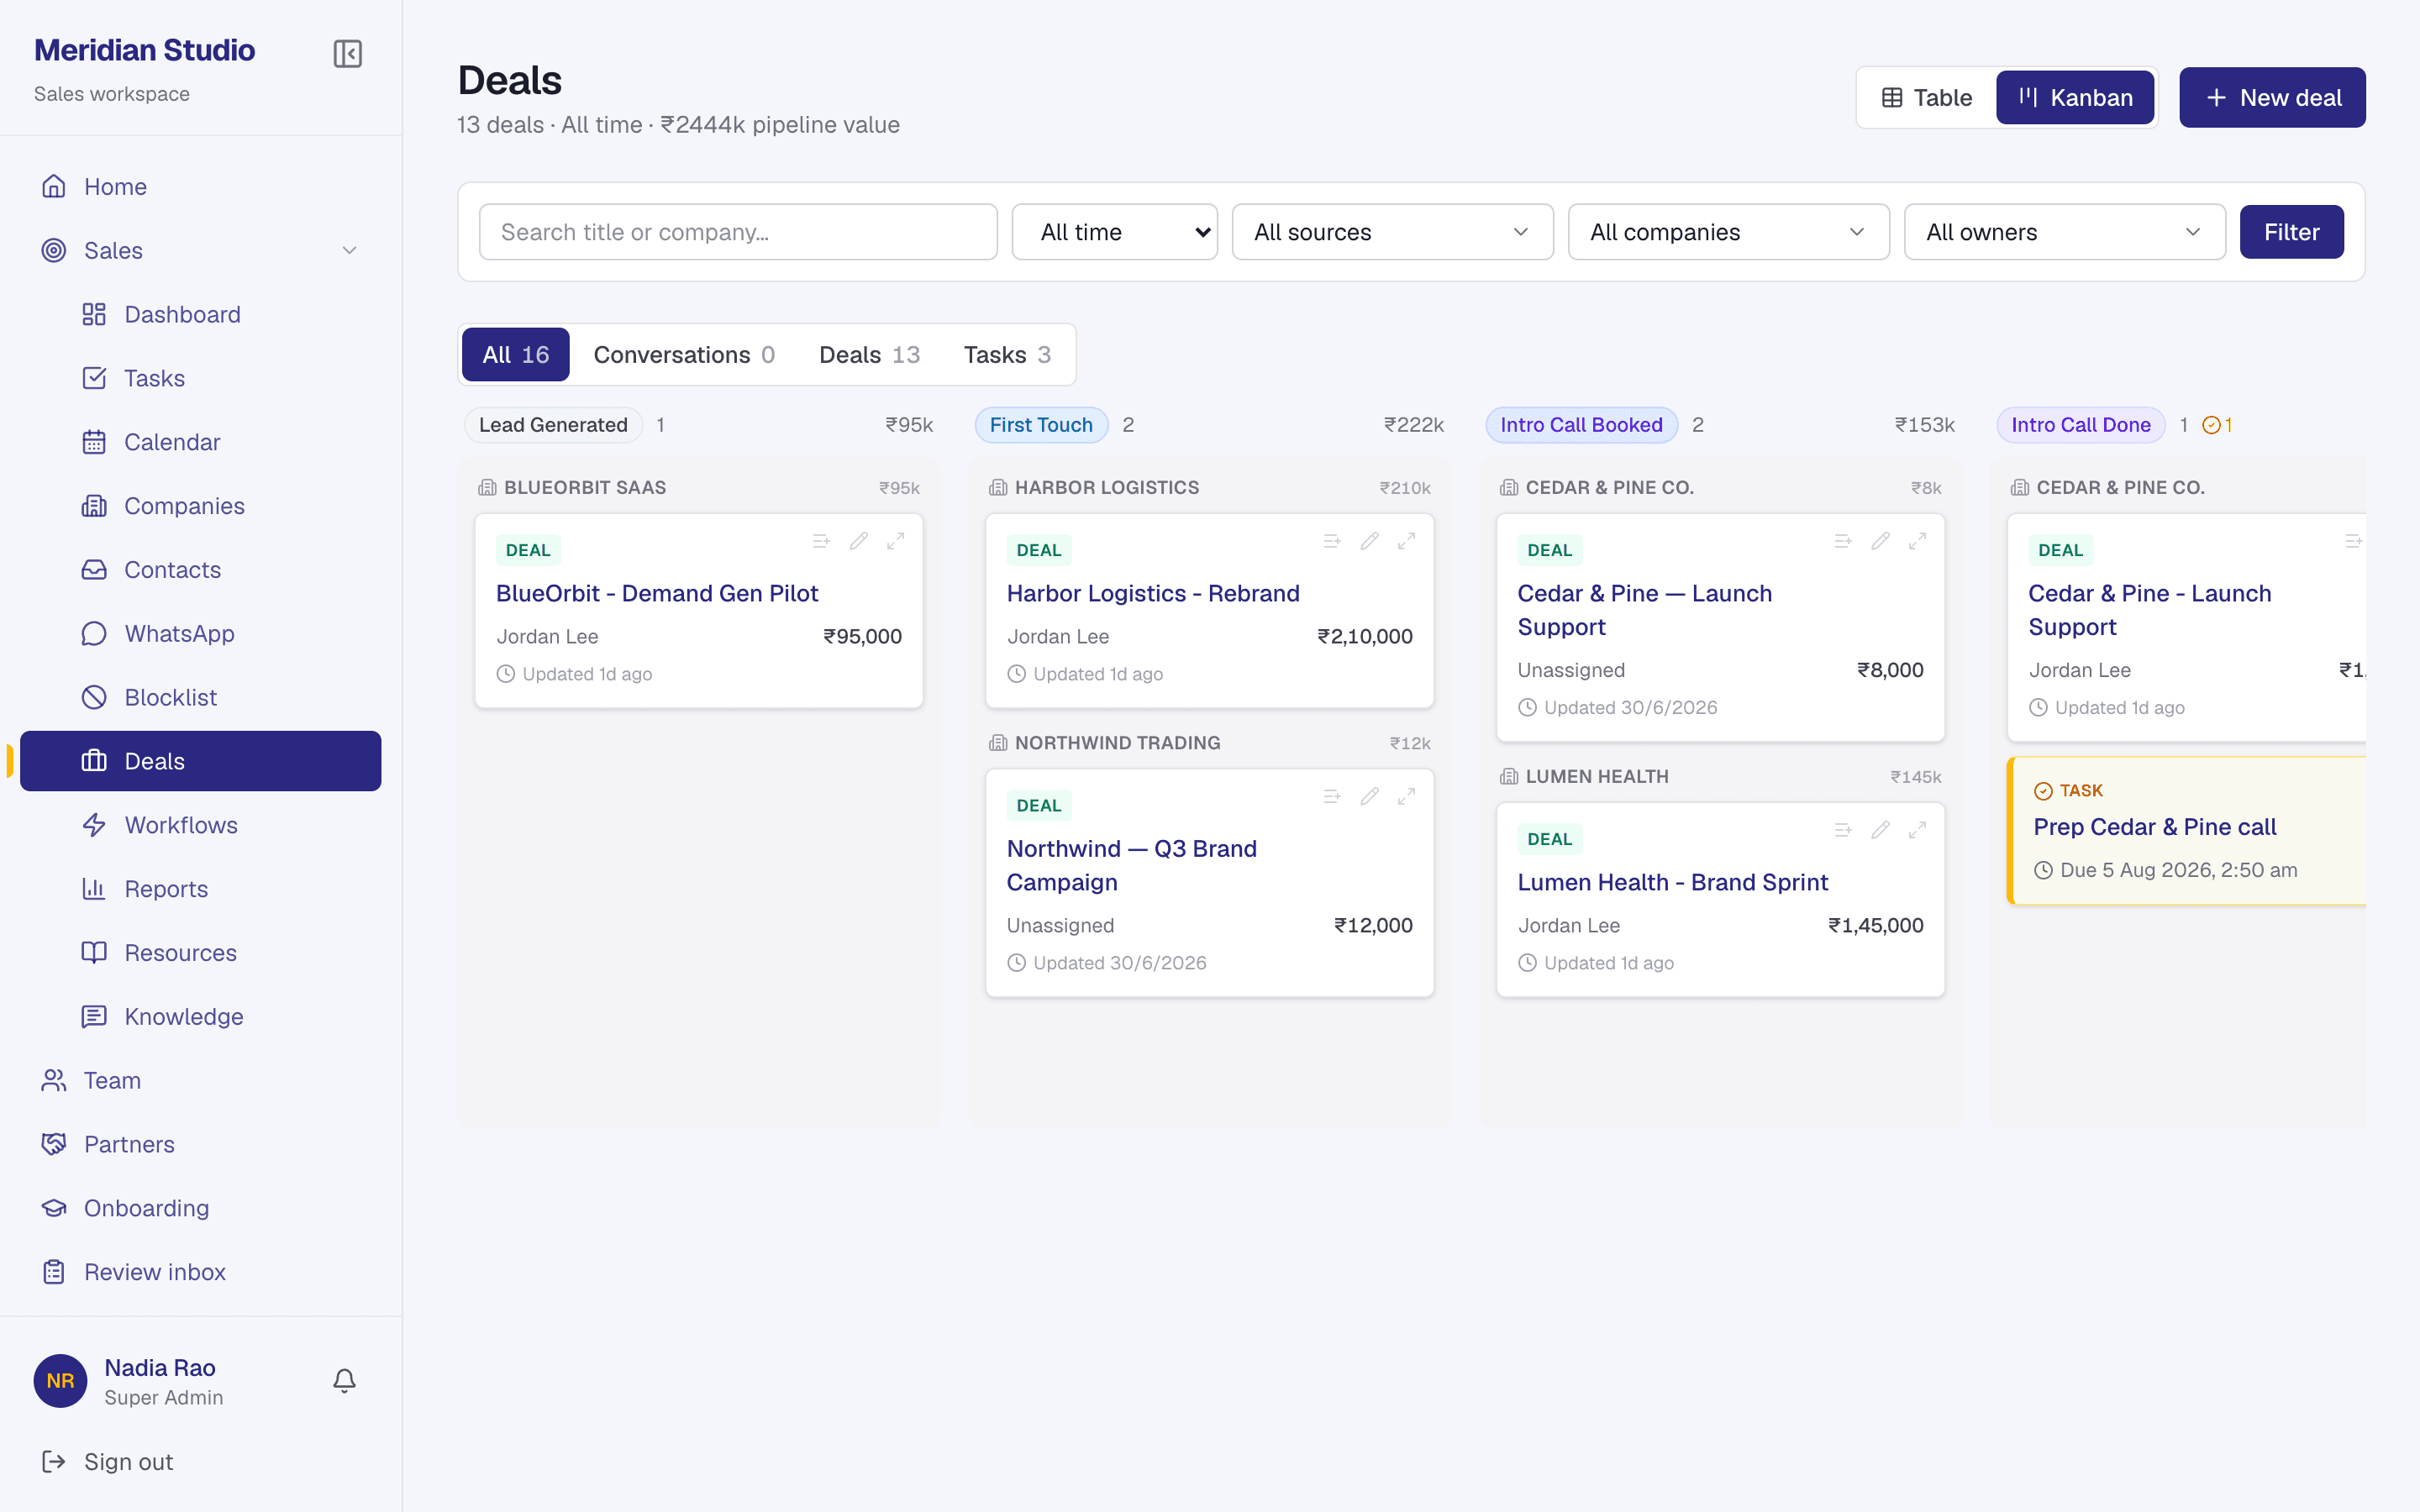This screenshot has width=2420, height=1512.
Task: Click the Nadia Rao profile avatar
Action: (60, 1381)
